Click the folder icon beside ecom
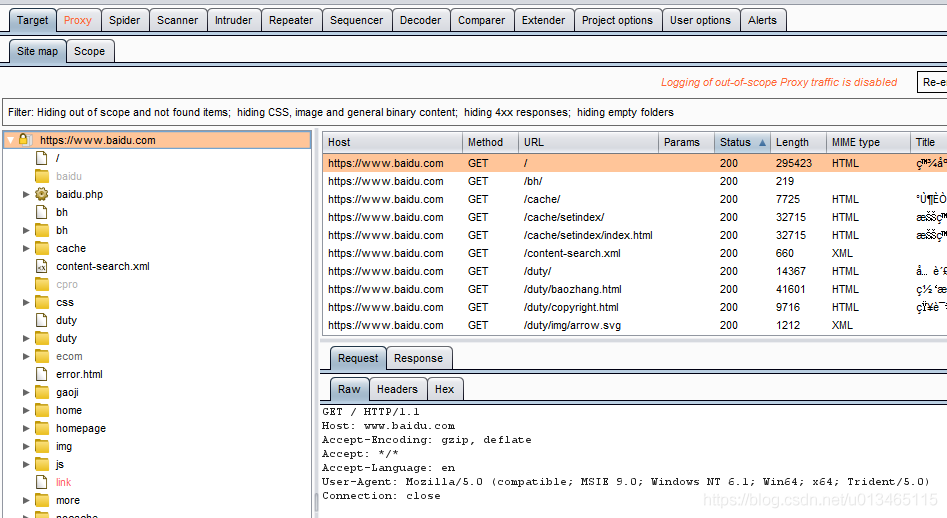This screenshot has height=518, width=947. coord(42,356)
